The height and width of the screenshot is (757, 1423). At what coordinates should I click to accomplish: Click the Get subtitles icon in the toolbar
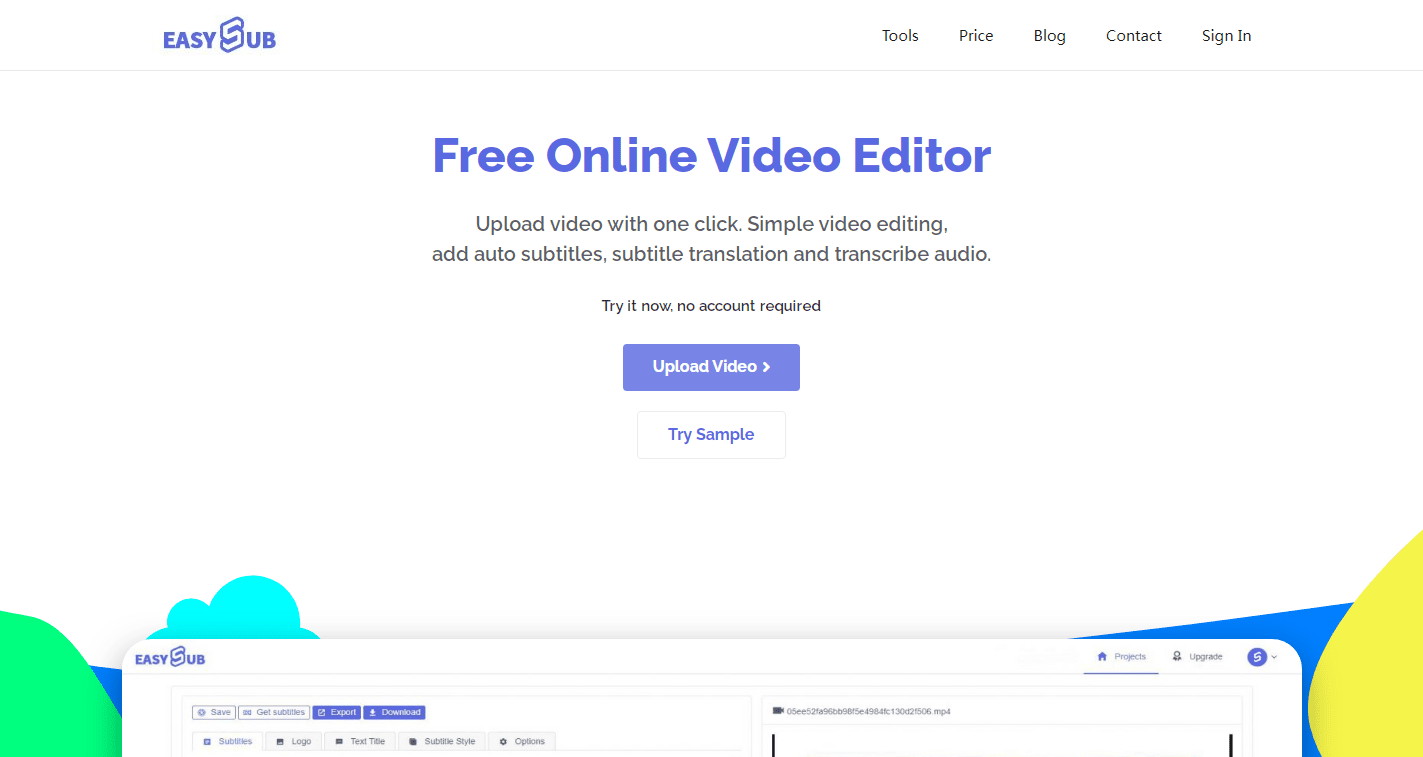point(247,712)
